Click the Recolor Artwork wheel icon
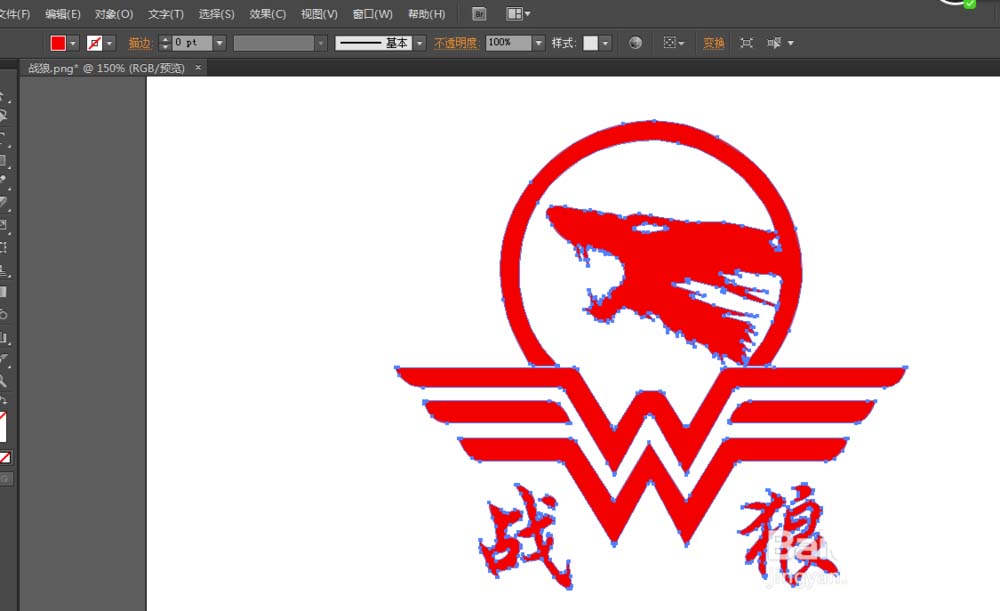Image resolution: width=1000 pixels, height=611 pixels. (635, 43)
